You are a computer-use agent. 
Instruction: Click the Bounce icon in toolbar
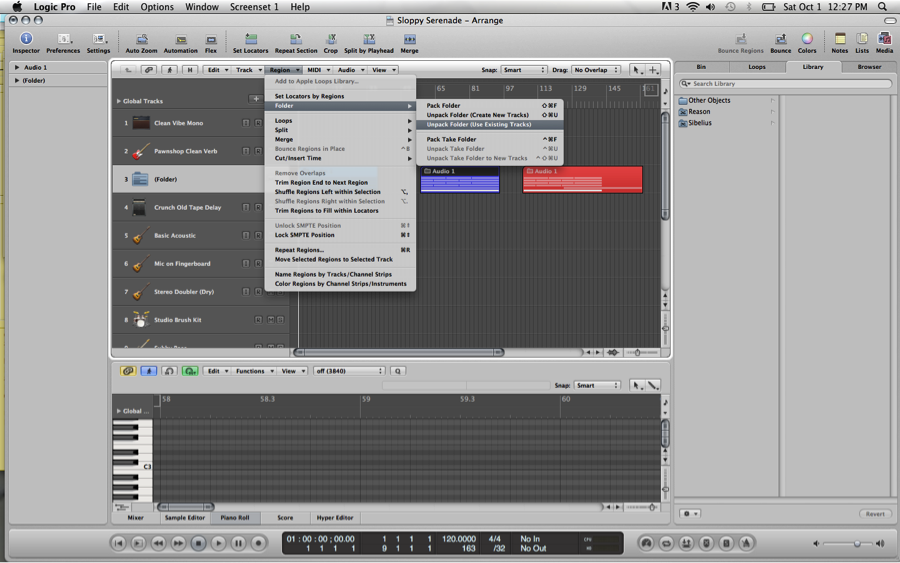tap(780, 40)
